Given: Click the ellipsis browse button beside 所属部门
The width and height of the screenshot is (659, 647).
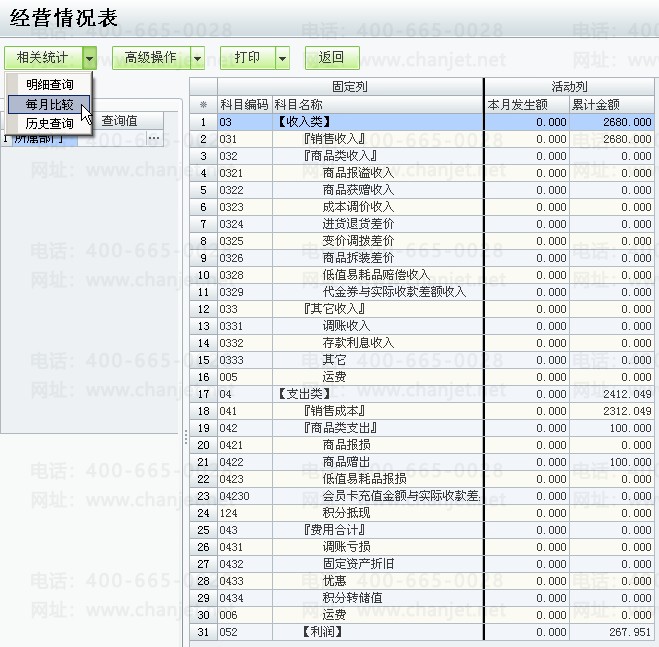Looking at the screenshot, I should click(154, 139).
